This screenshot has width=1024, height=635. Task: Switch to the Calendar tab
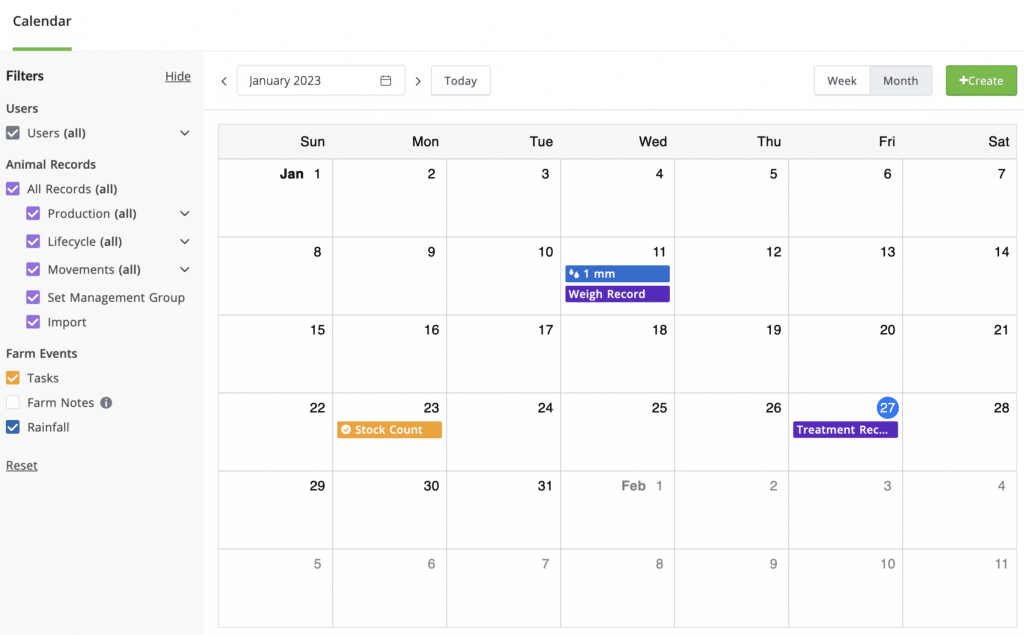pyautogui.click(x=42, y=22)
